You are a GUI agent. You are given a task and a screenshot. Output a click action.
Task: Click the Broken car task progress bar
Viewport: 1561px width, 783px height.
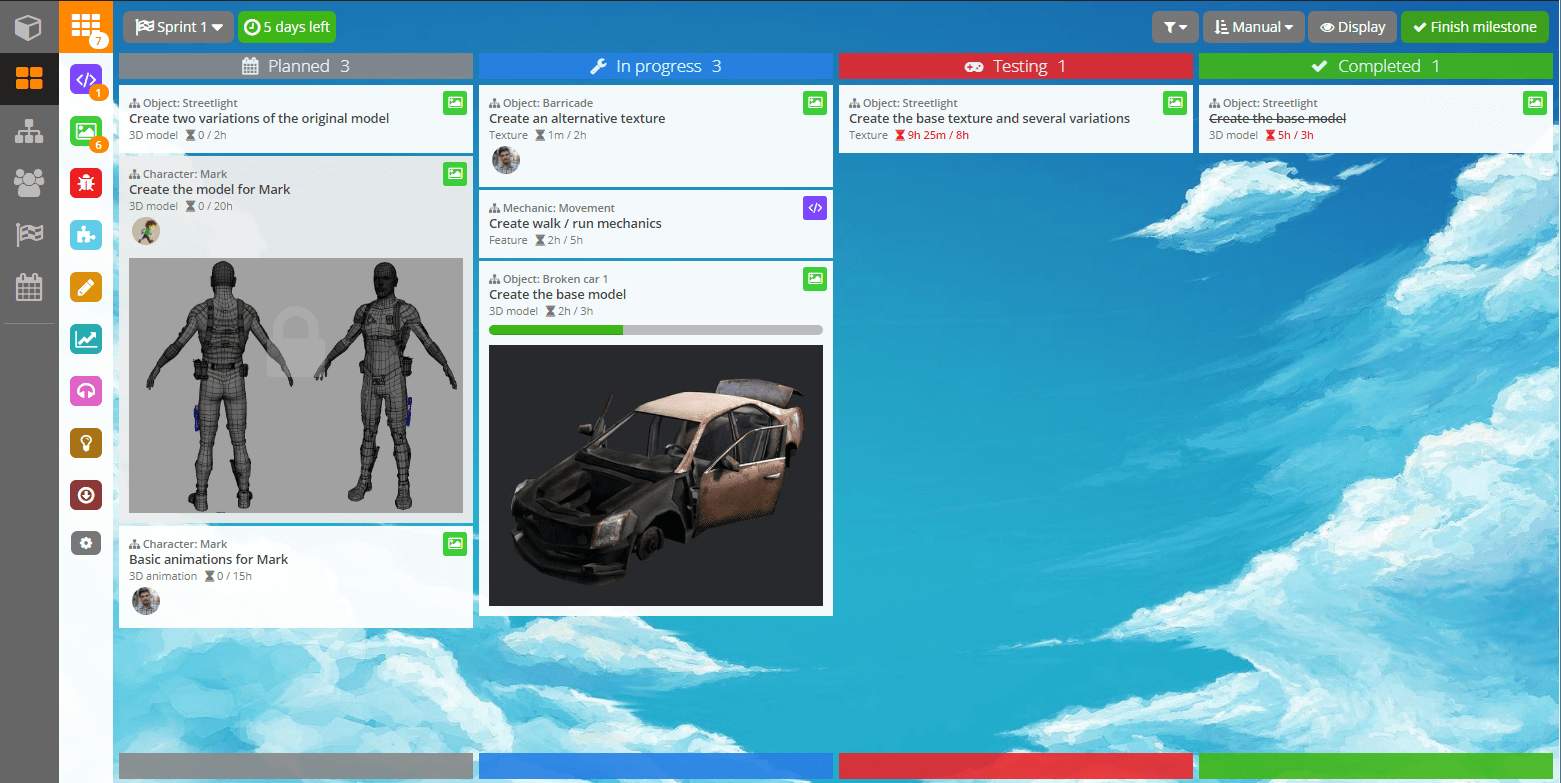(655, 330)
